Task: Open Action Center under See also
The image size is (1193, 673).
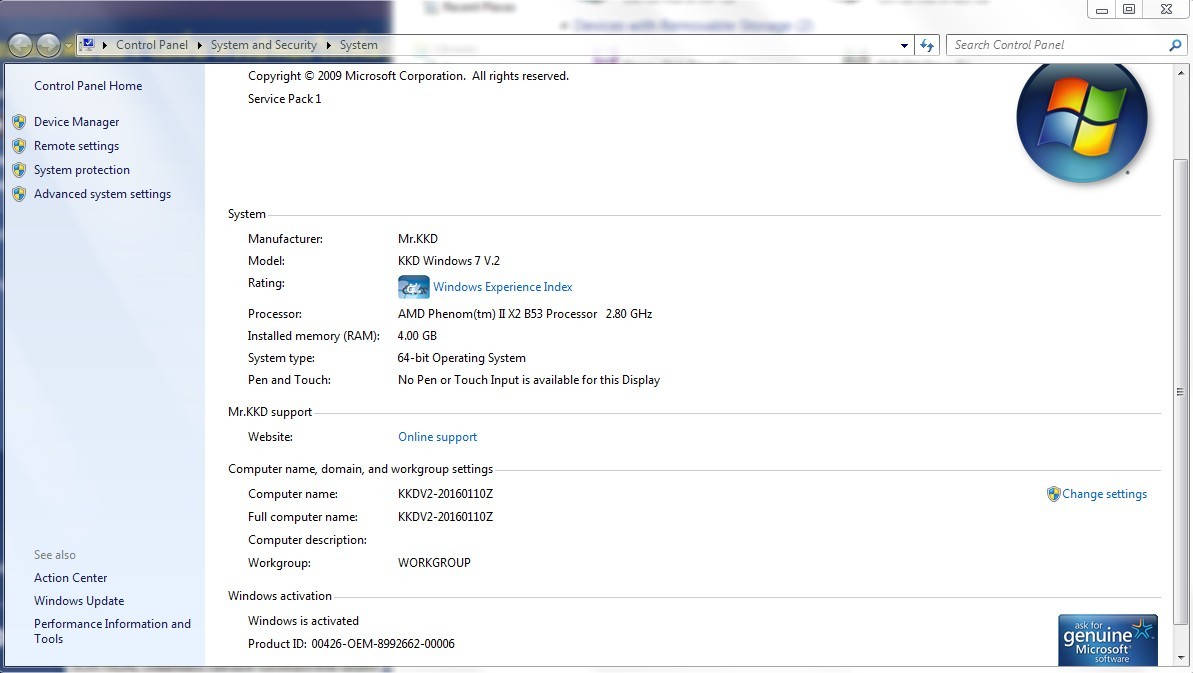Action: coord(71,578)
